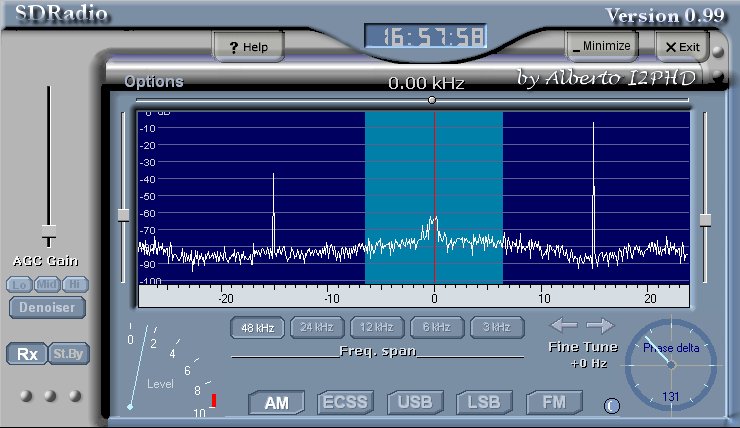Click the AGC Gain vertical slider handle
Image resolution: width=740 pixels, height=428 pixels.
(x=48, y=238)
